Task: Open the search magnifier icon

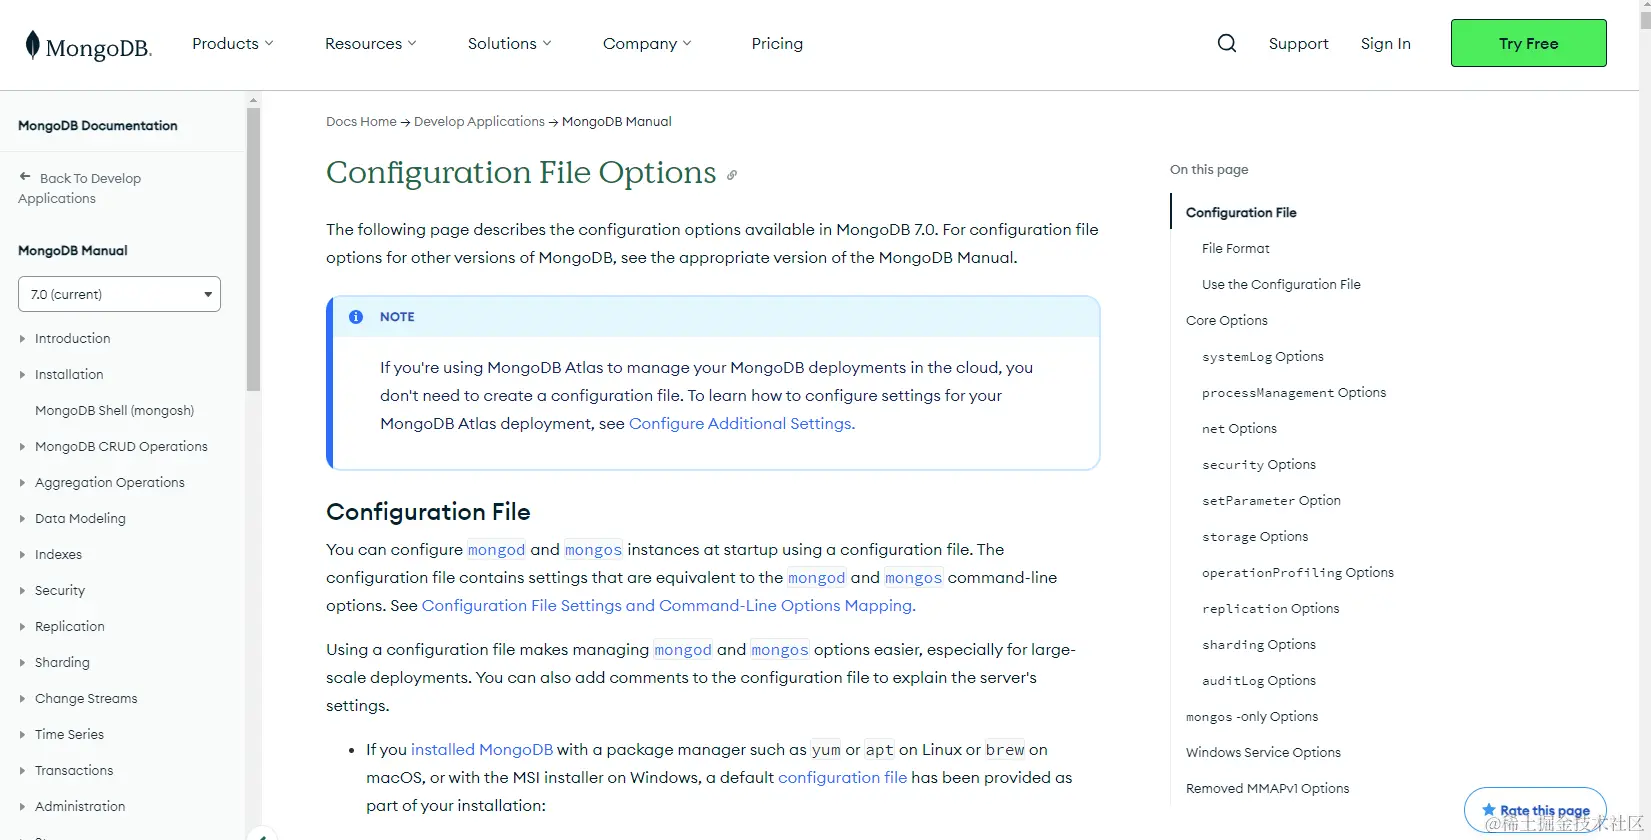Action: pos(1227,43)
